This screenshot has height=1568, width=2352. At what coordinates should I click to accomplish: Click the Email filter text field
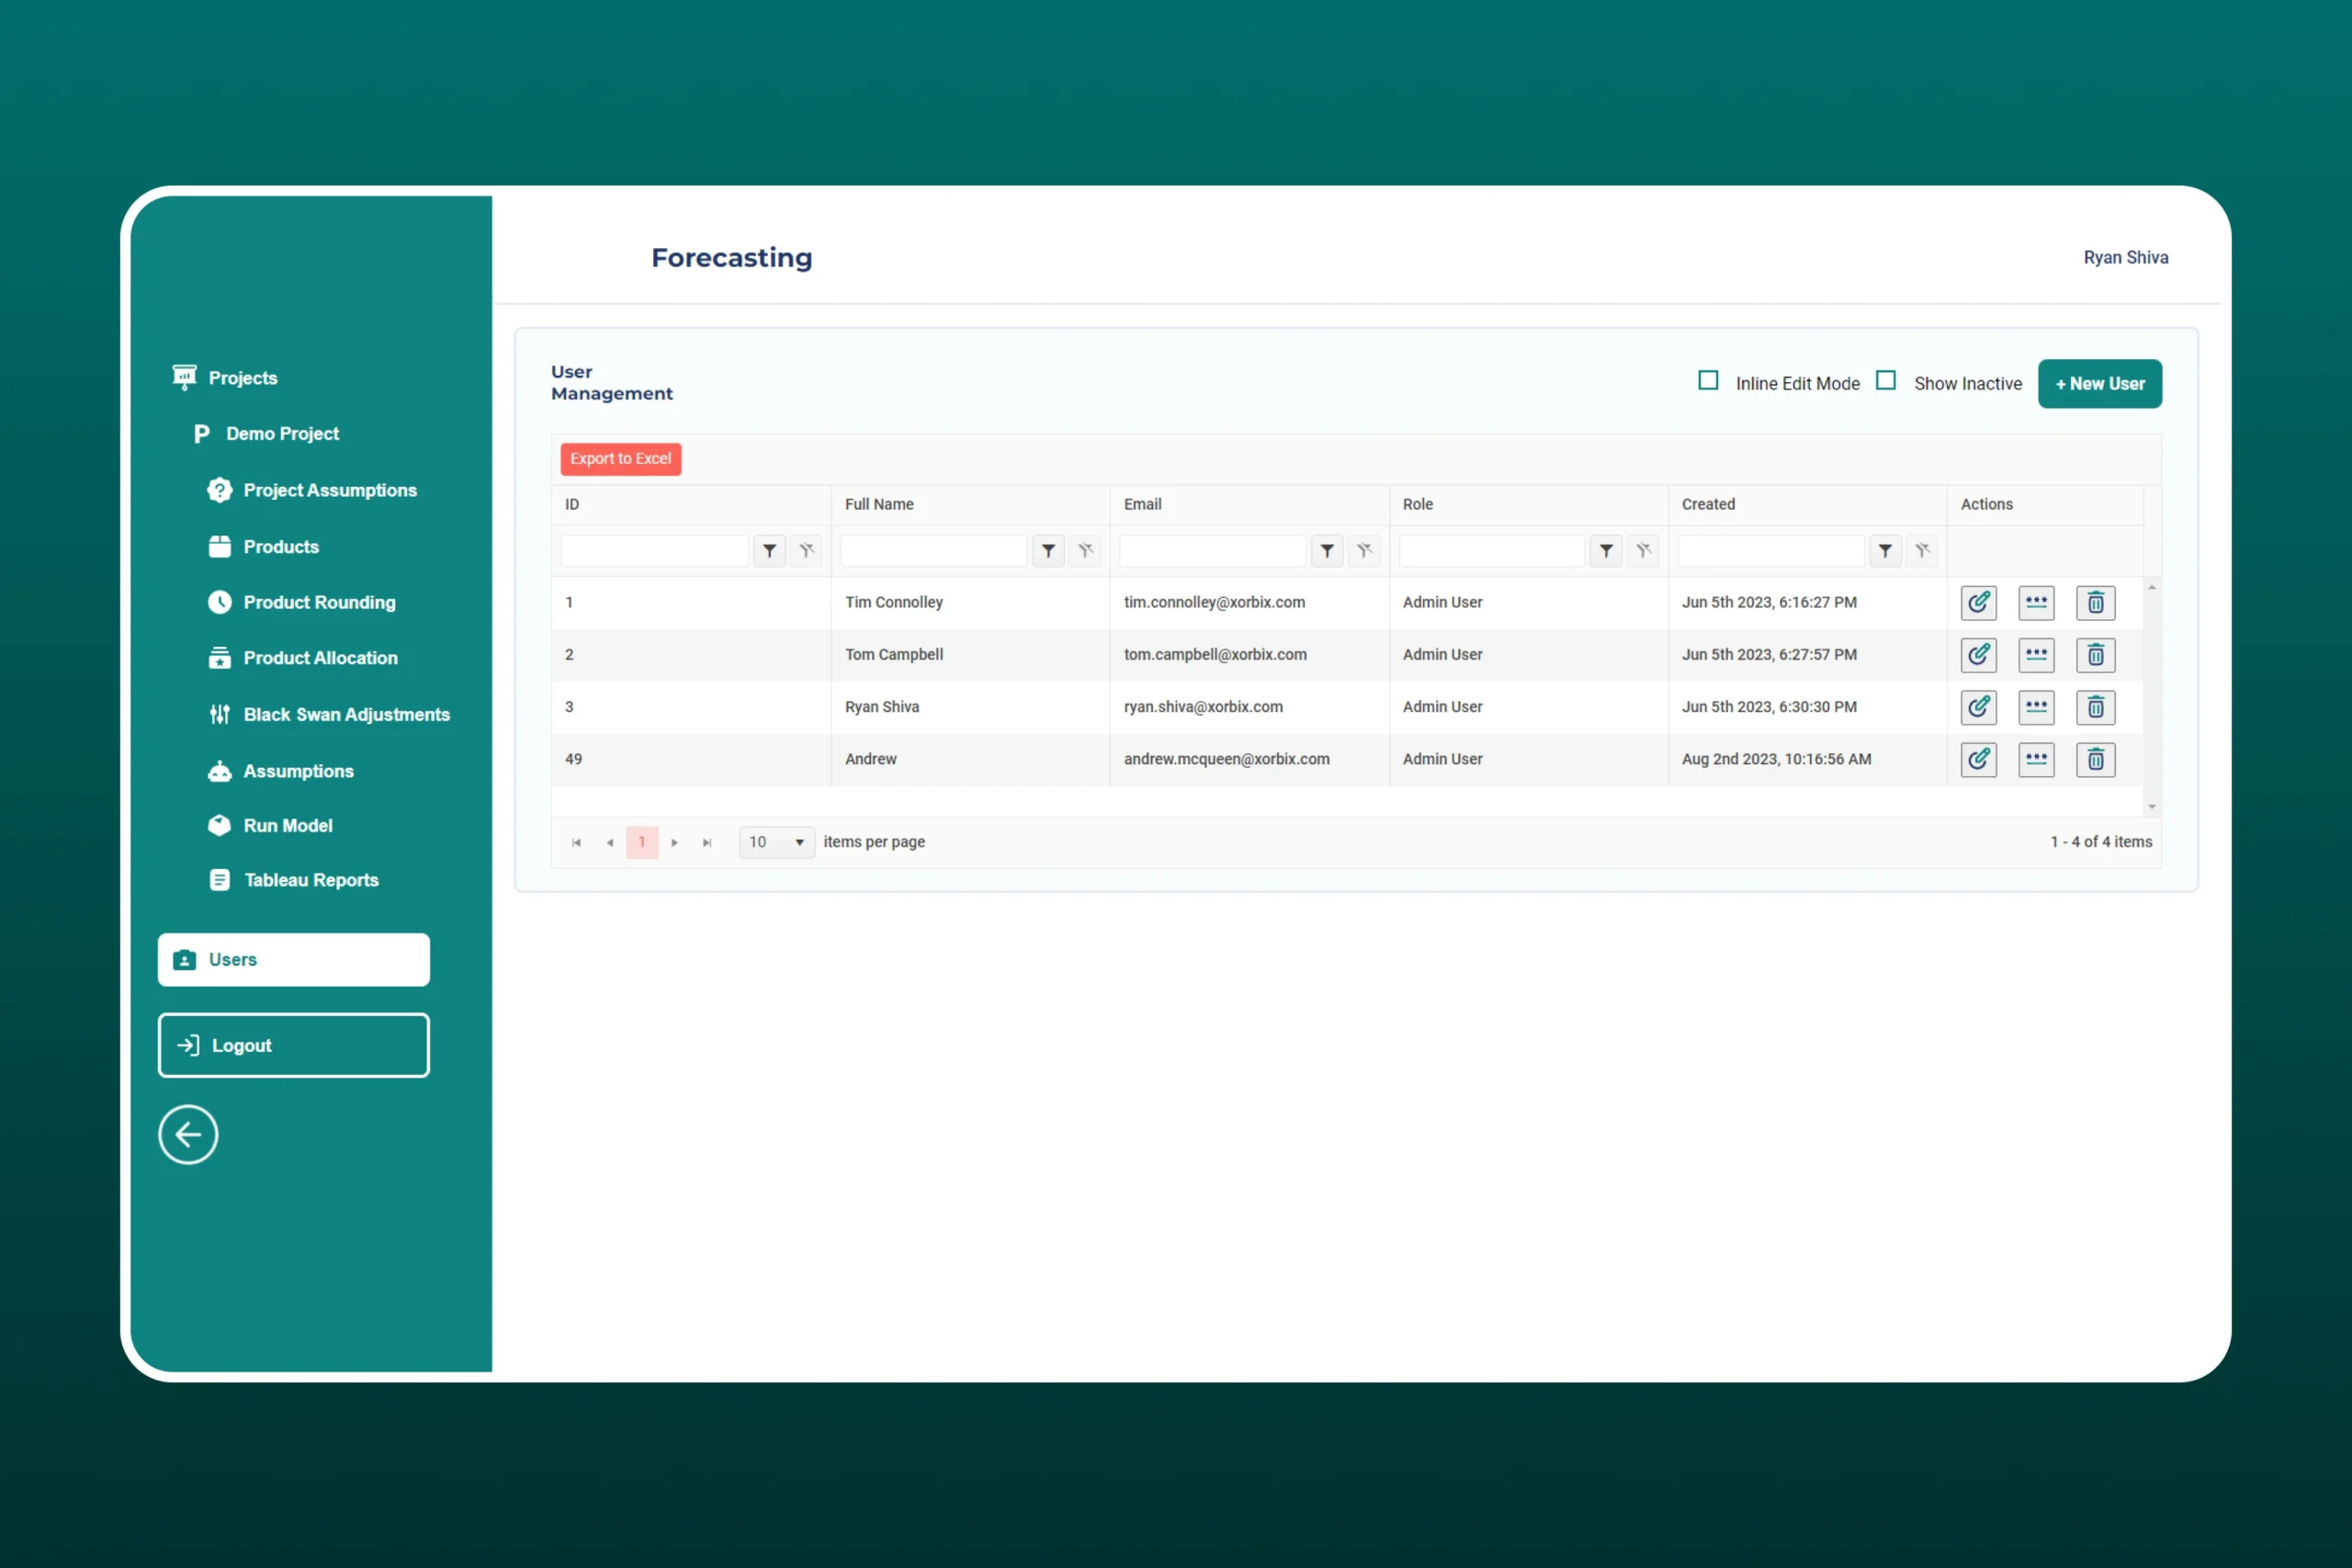click(1212, 551)
